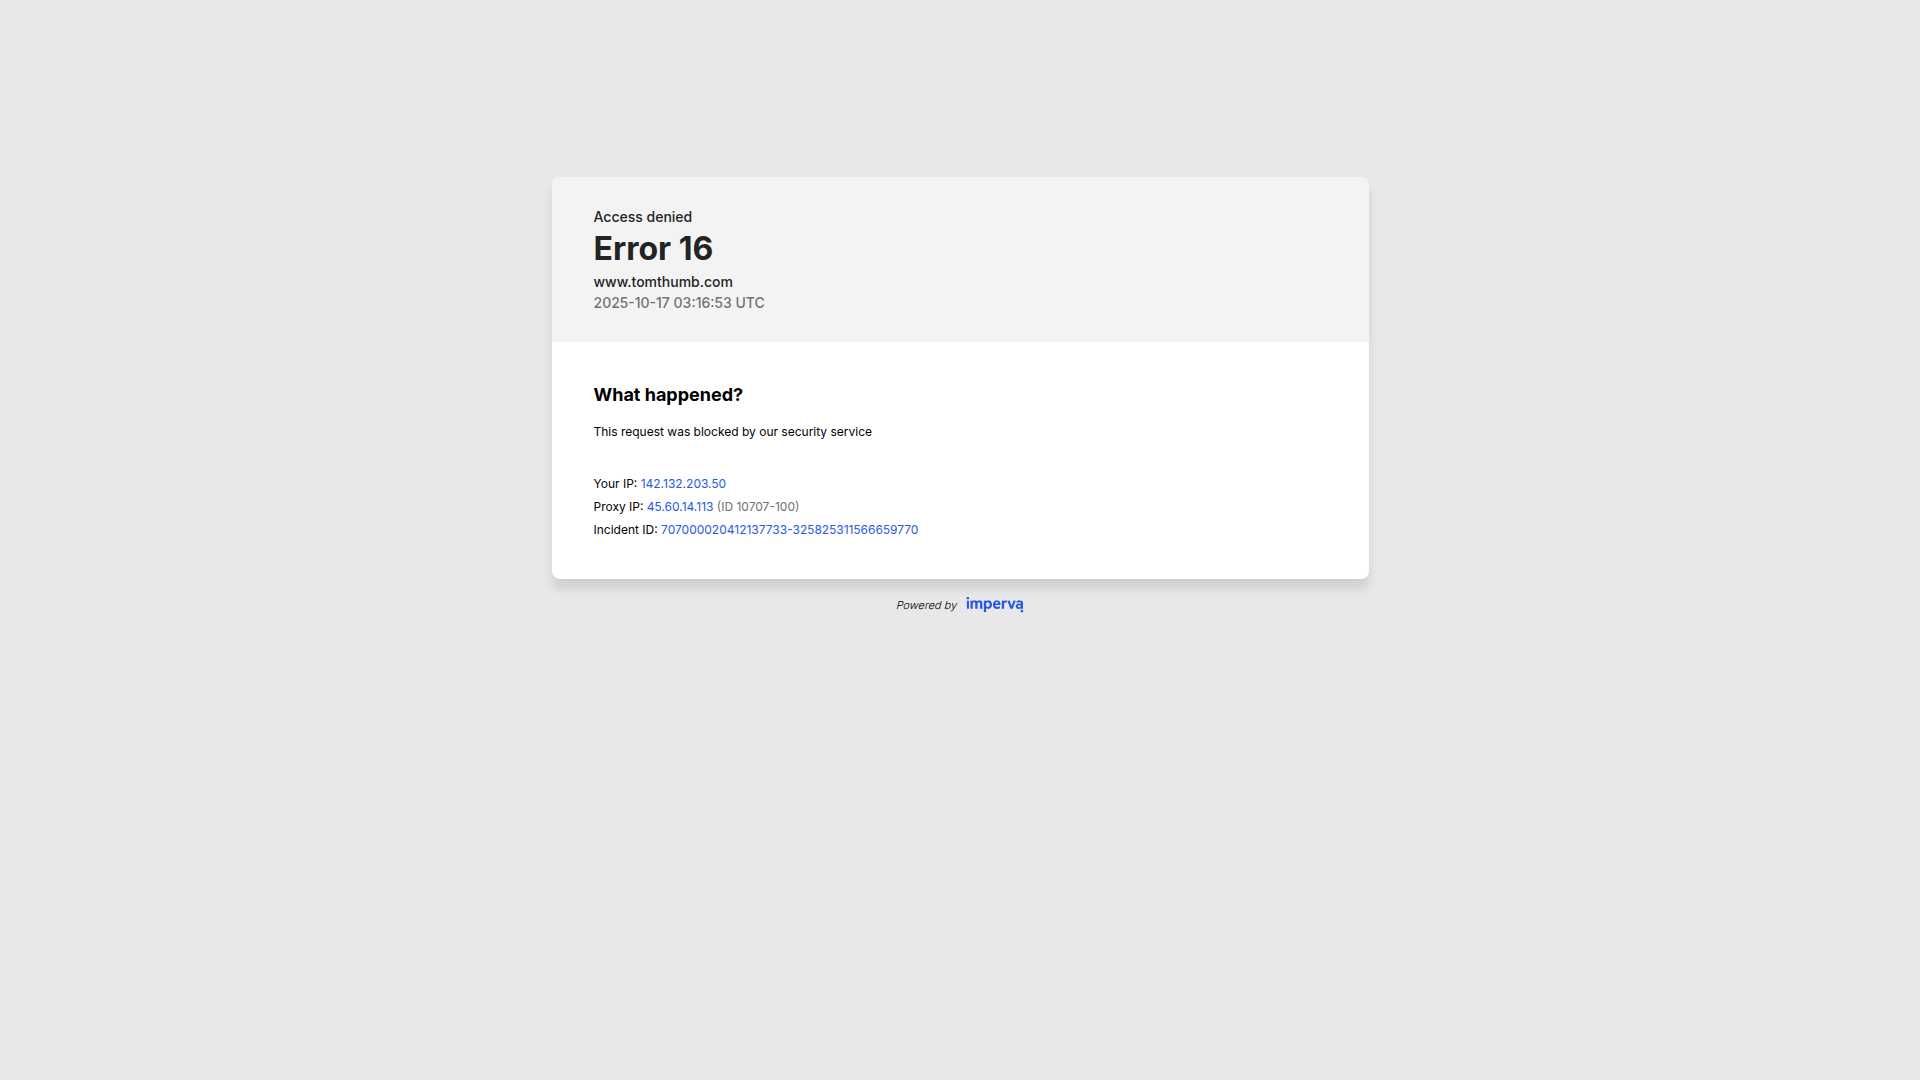Screen dimensions: 1920x1080
Task: Click the blue Imperva wordmark link
Action: (994, 604)
